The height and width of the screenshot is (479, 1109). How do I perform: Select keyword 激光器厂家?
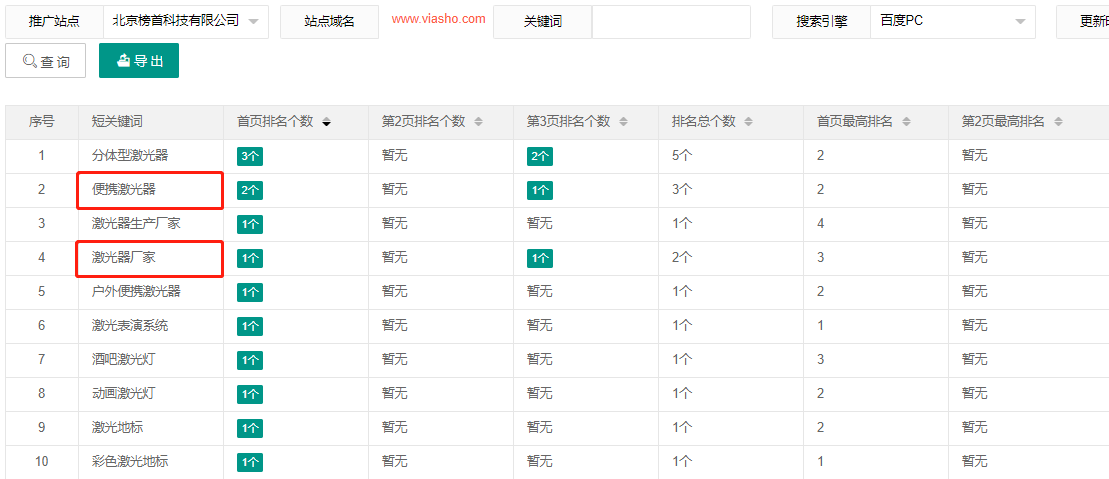pos(124,258)
